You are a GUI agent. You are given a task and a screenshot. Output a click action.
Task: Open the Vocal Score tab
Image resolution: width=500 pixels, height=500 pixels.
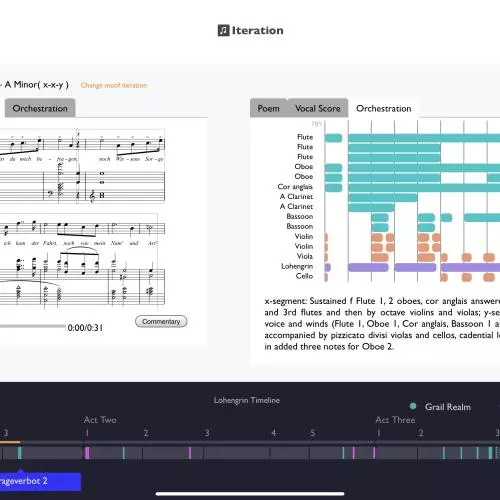[318, 108]
